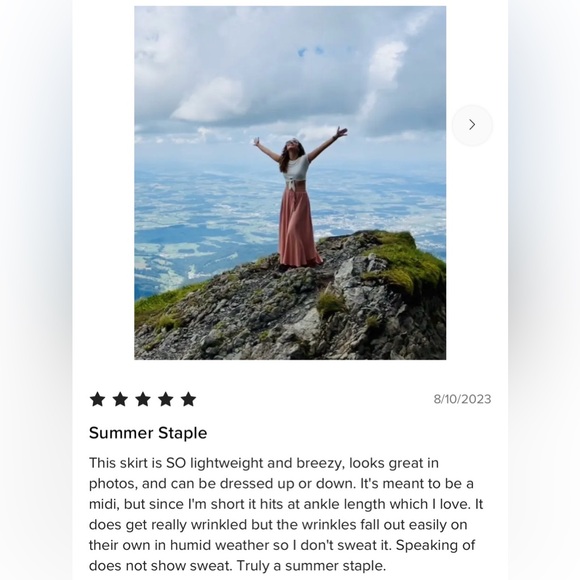Advance to the next review photo
The image size is (580, 580).
point(472,125)
